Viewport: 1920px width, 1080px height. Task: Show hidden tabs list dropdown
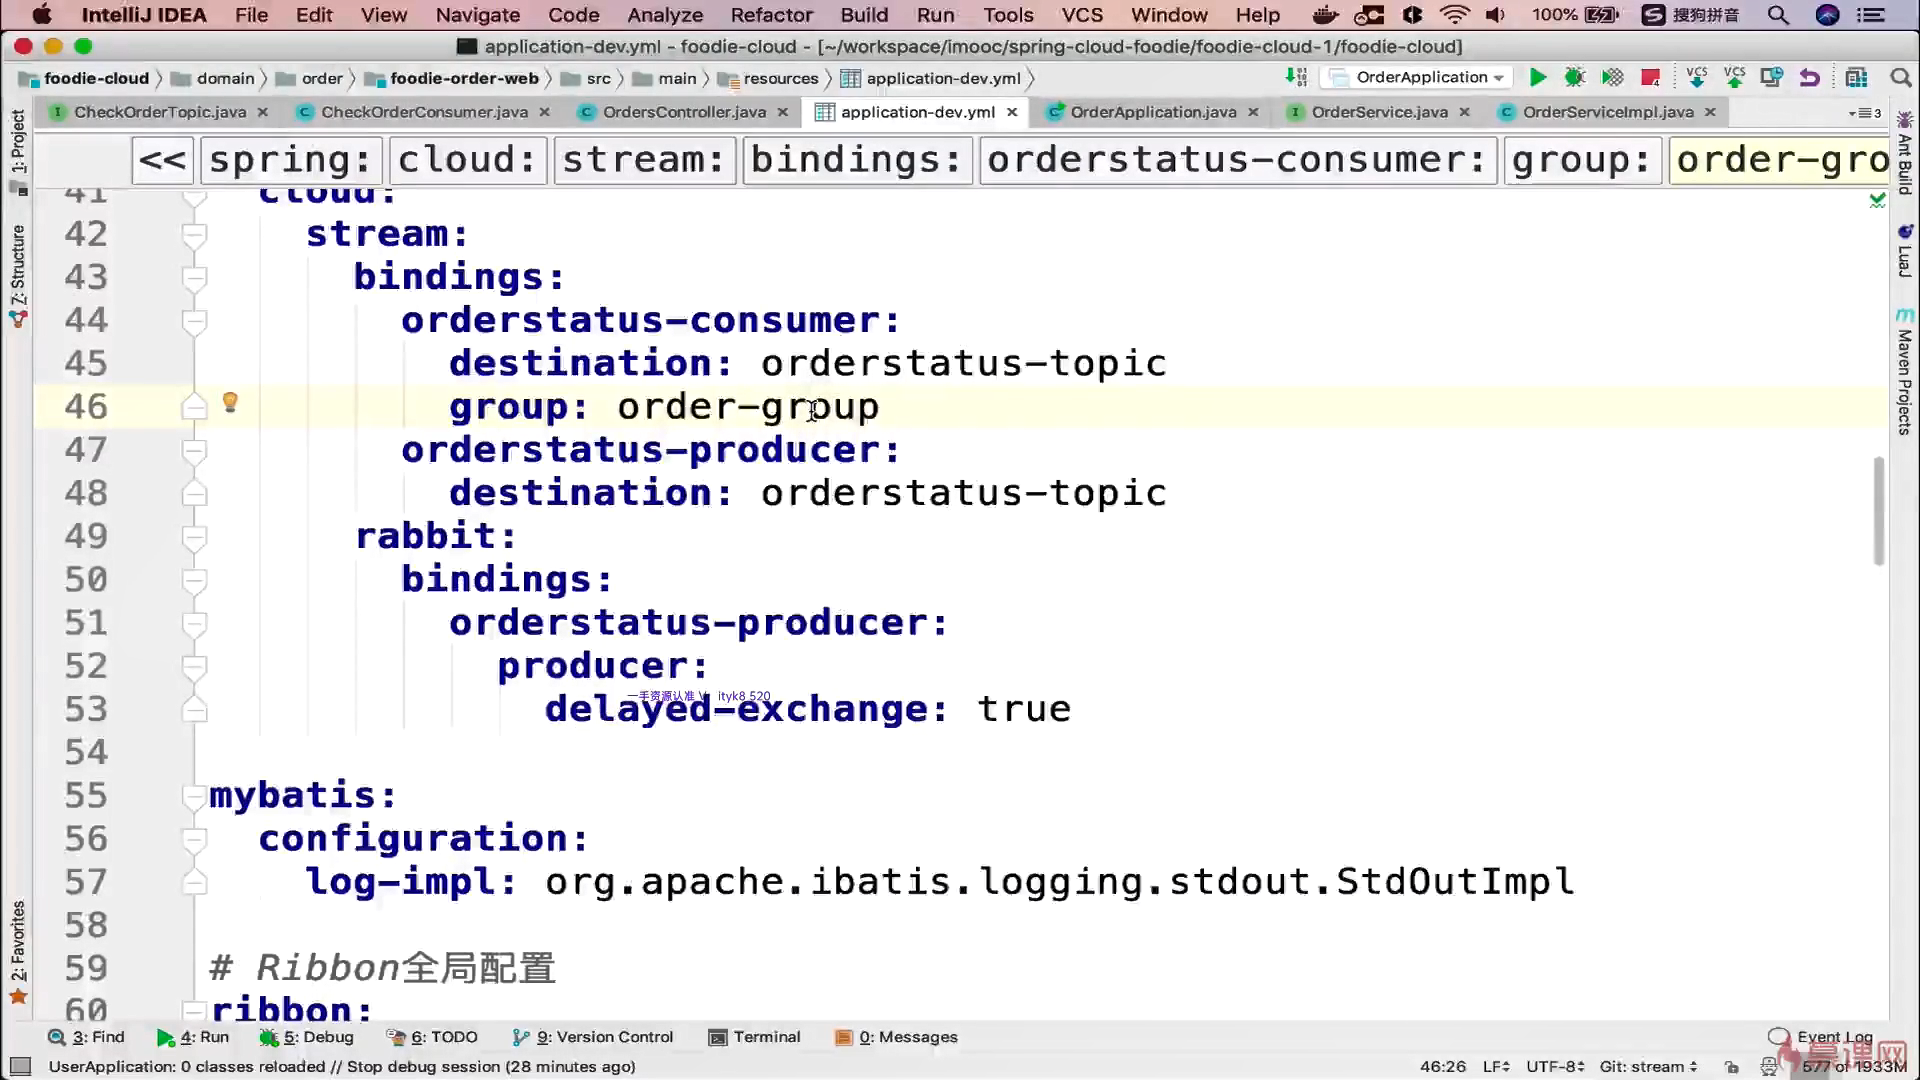(x=1866, y=113)
